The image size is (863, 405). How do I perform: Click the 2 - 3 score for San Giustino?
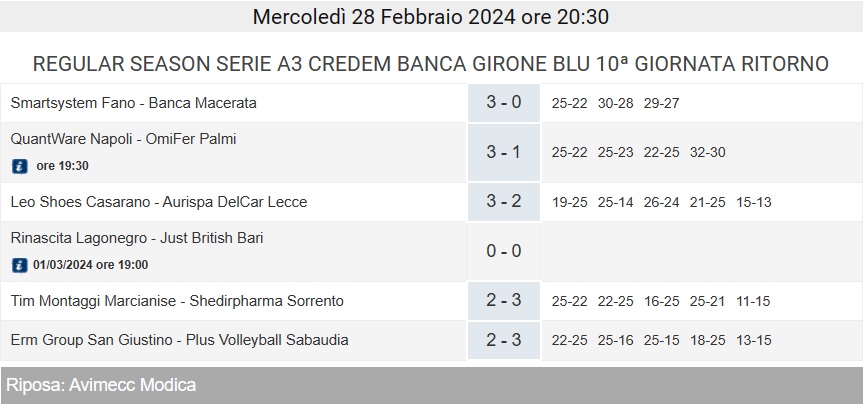point(504,340)
